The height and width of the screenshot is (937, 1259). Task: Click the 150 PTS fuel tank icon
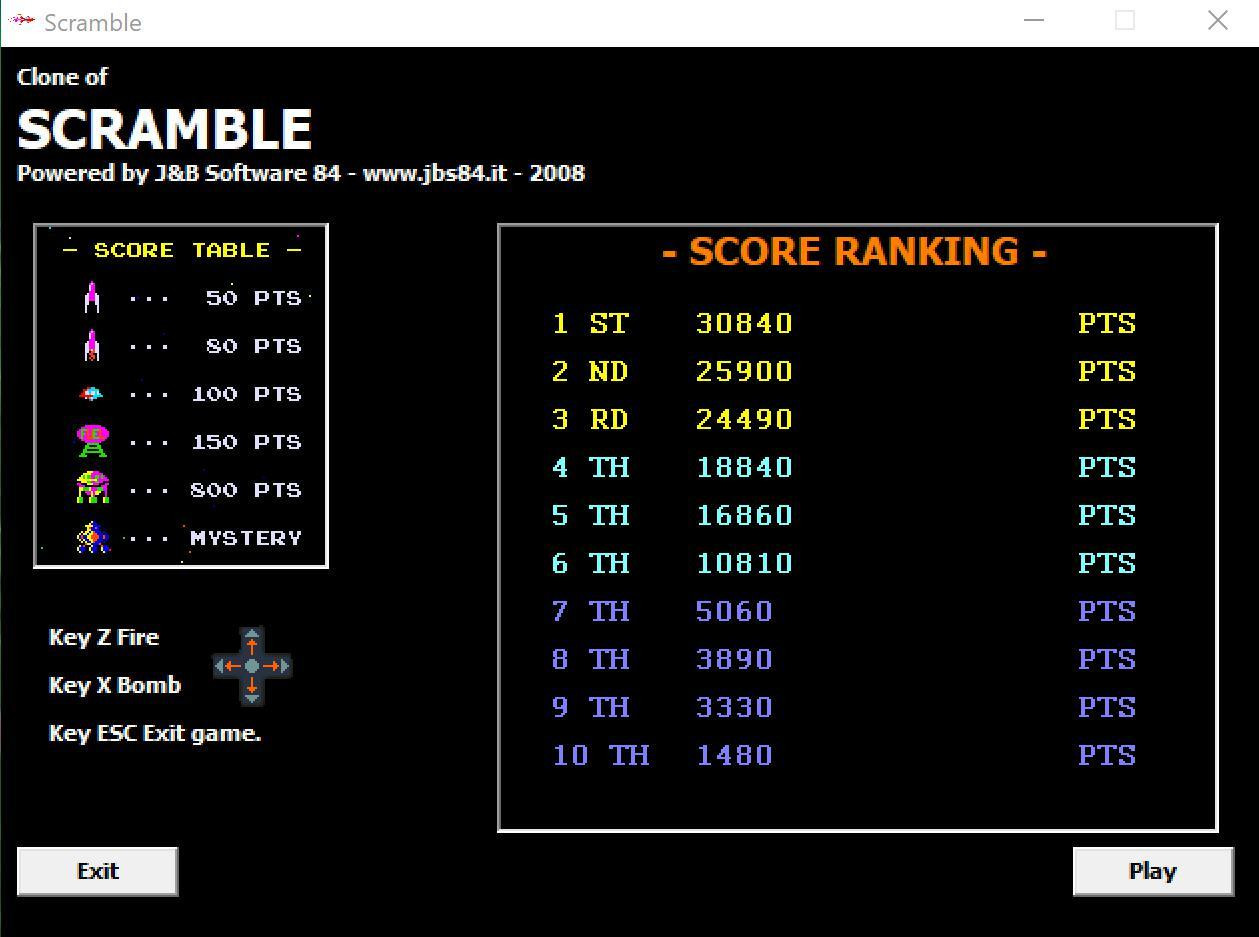[92, 441]
